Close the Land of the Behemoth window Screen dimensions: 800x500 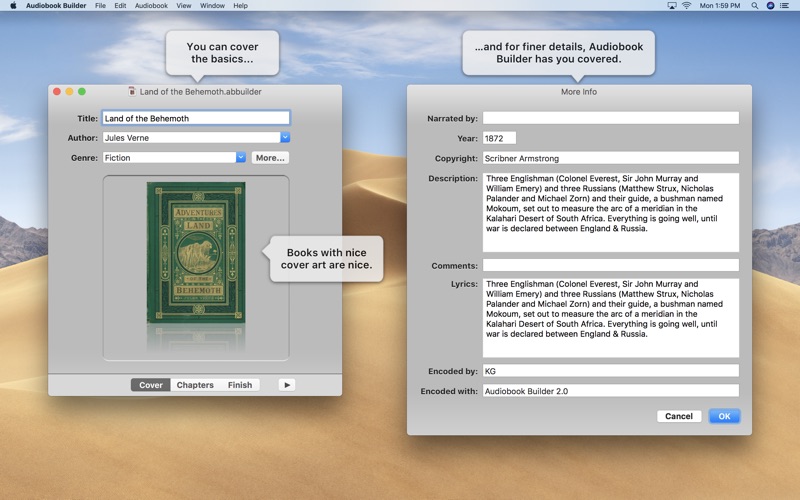click(57, 91)
